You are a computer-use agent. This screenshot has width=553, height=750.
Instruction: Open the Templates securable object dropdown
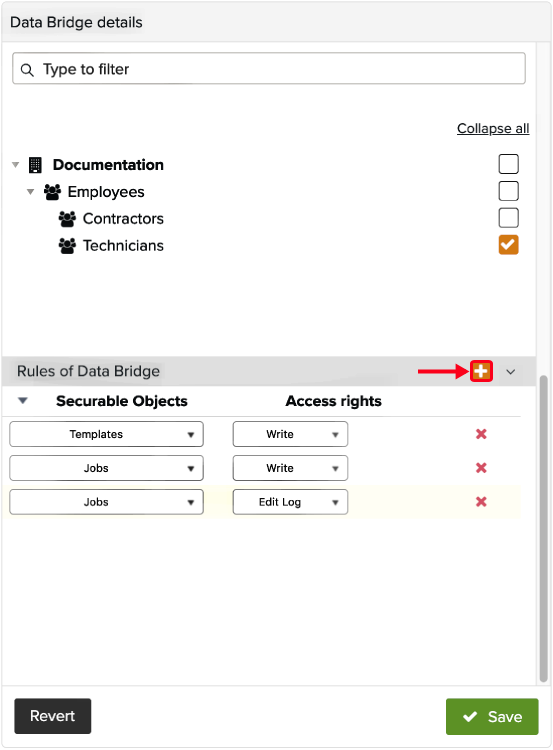106,434
